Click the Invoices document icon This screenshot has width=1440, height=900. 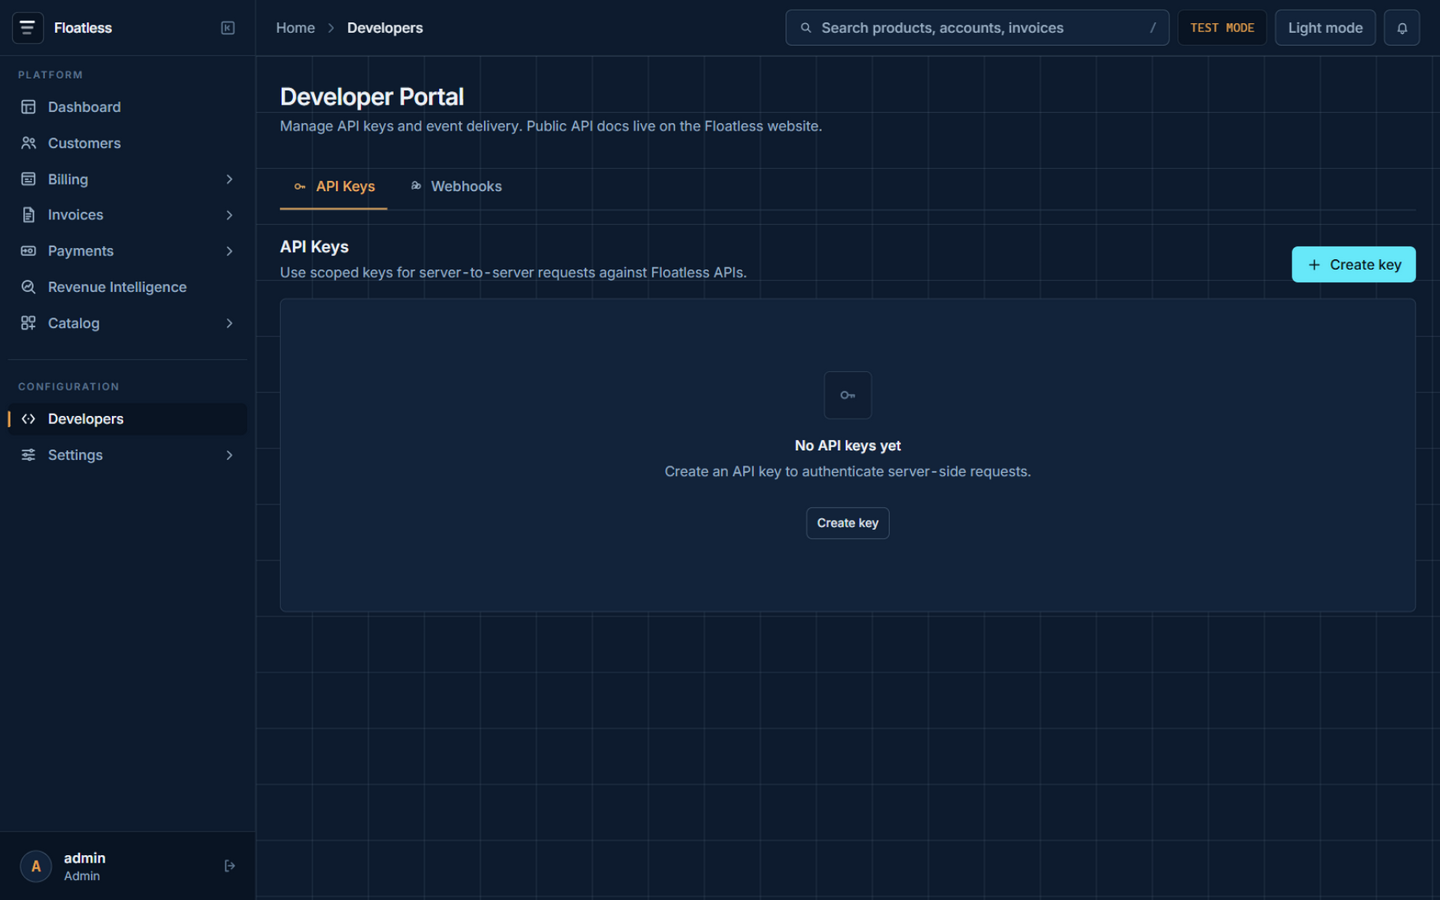(x=28, y=215)
